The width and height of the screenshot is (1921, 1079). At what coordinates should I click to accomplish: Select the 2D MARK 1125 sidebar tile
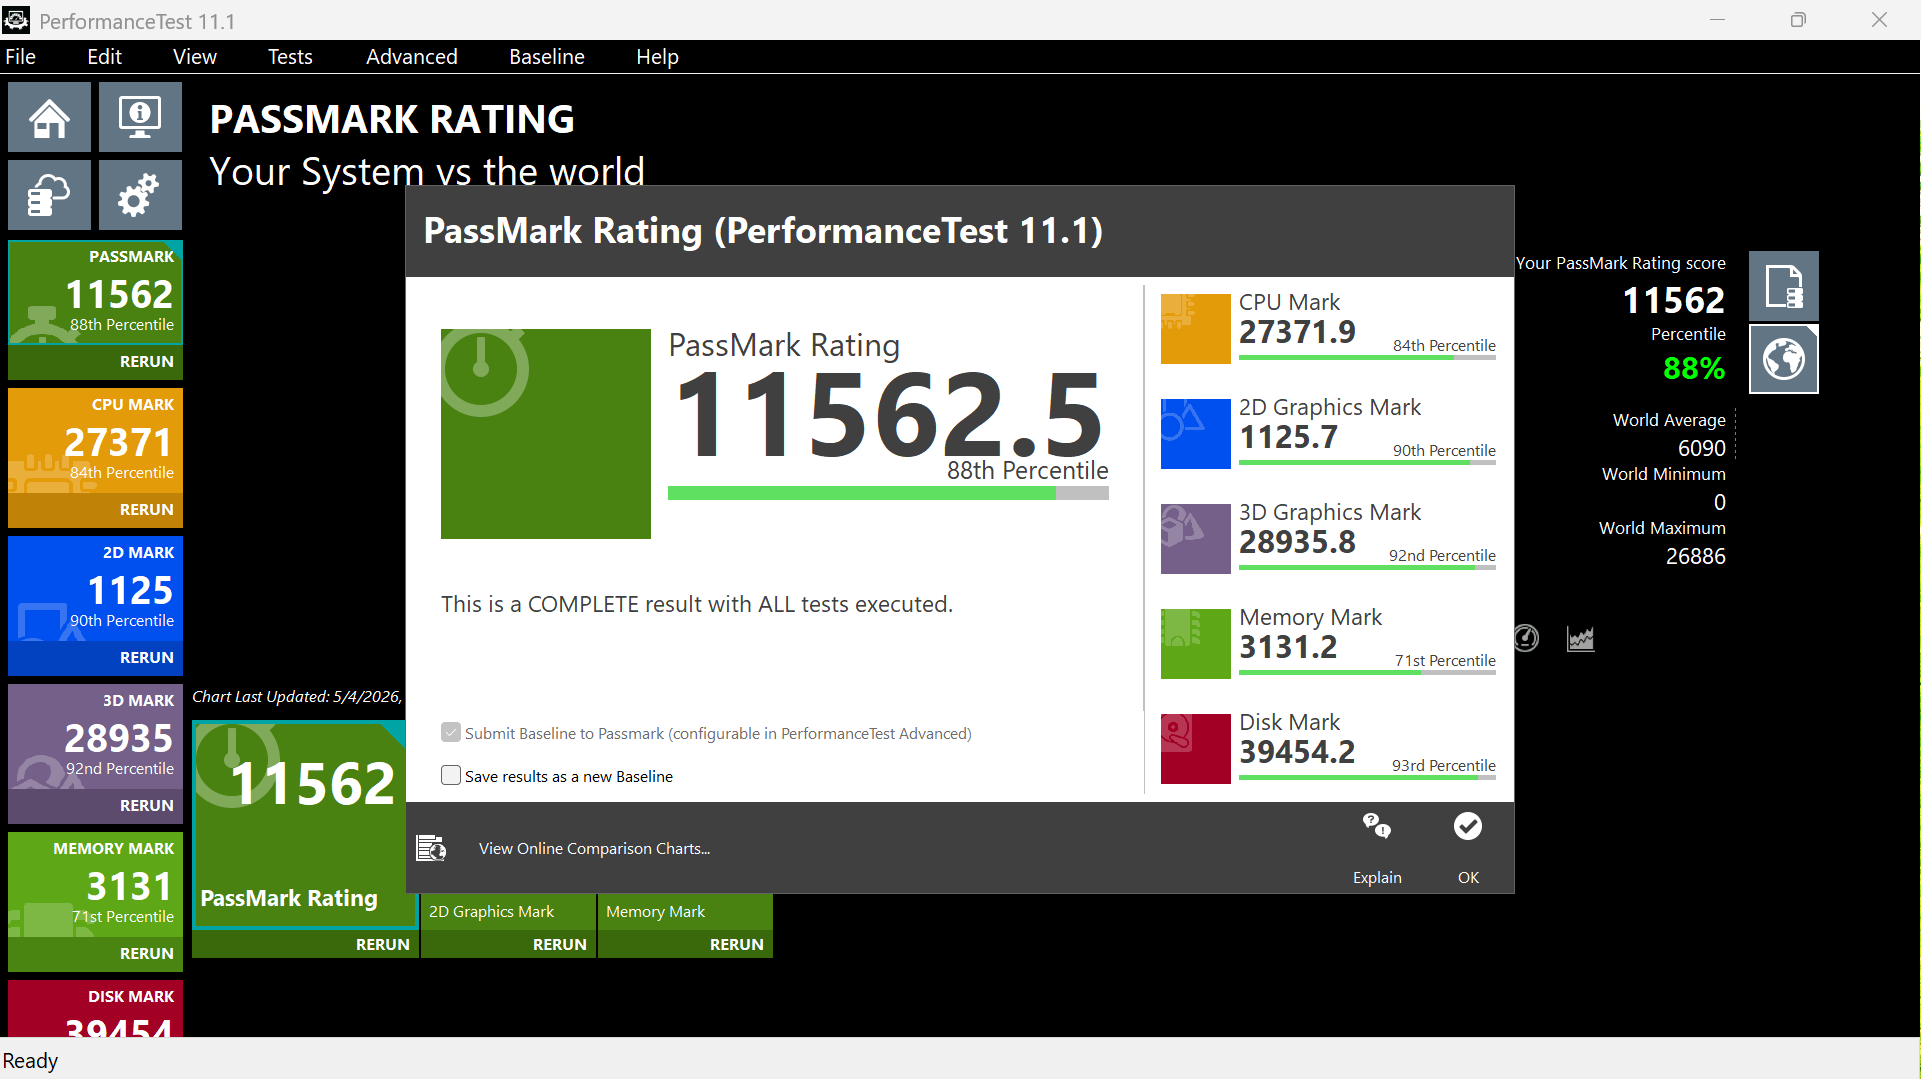[95, 587]
